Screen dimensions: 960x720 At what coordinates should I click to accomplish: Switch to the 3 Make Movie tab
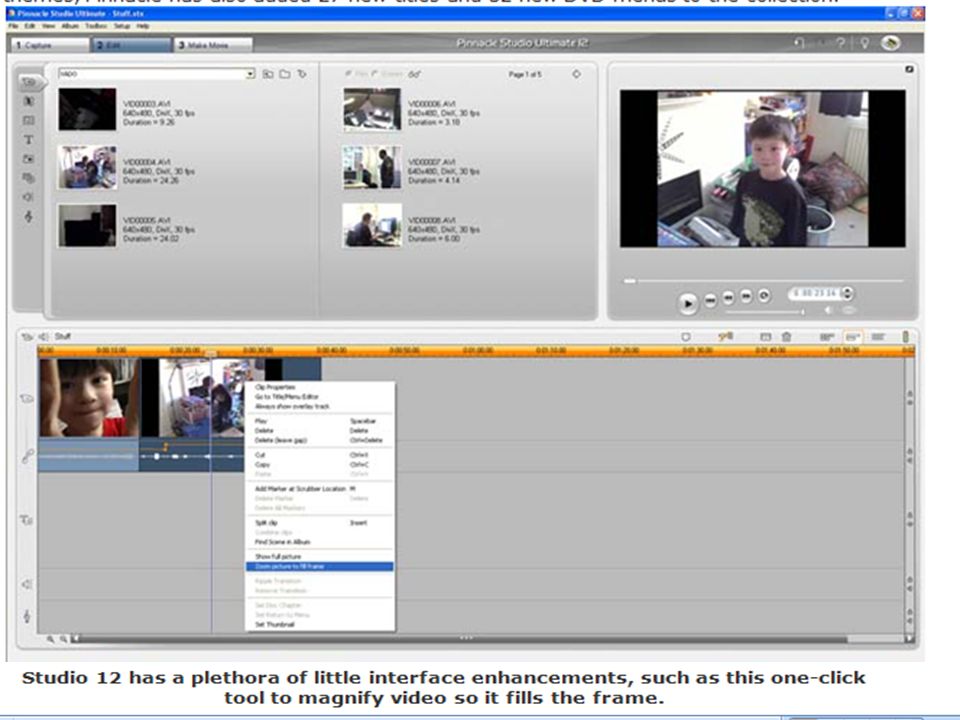coord(213,45)
